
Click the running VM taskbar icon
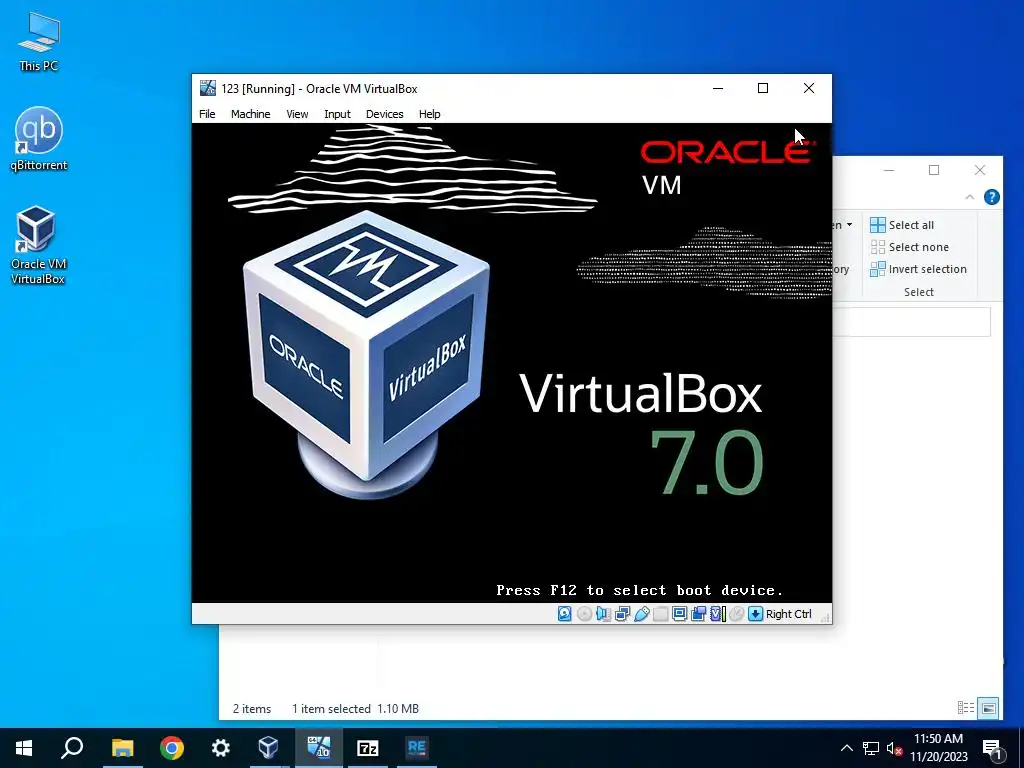319,748
